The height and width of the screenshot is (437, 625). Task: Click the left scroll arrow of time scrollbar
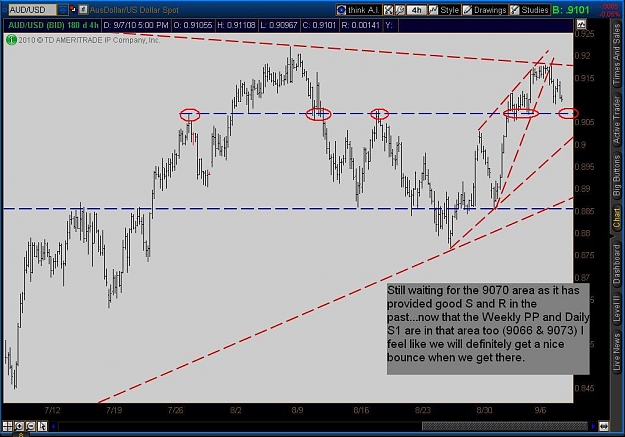pyautogui.click(x=53, y=426)
